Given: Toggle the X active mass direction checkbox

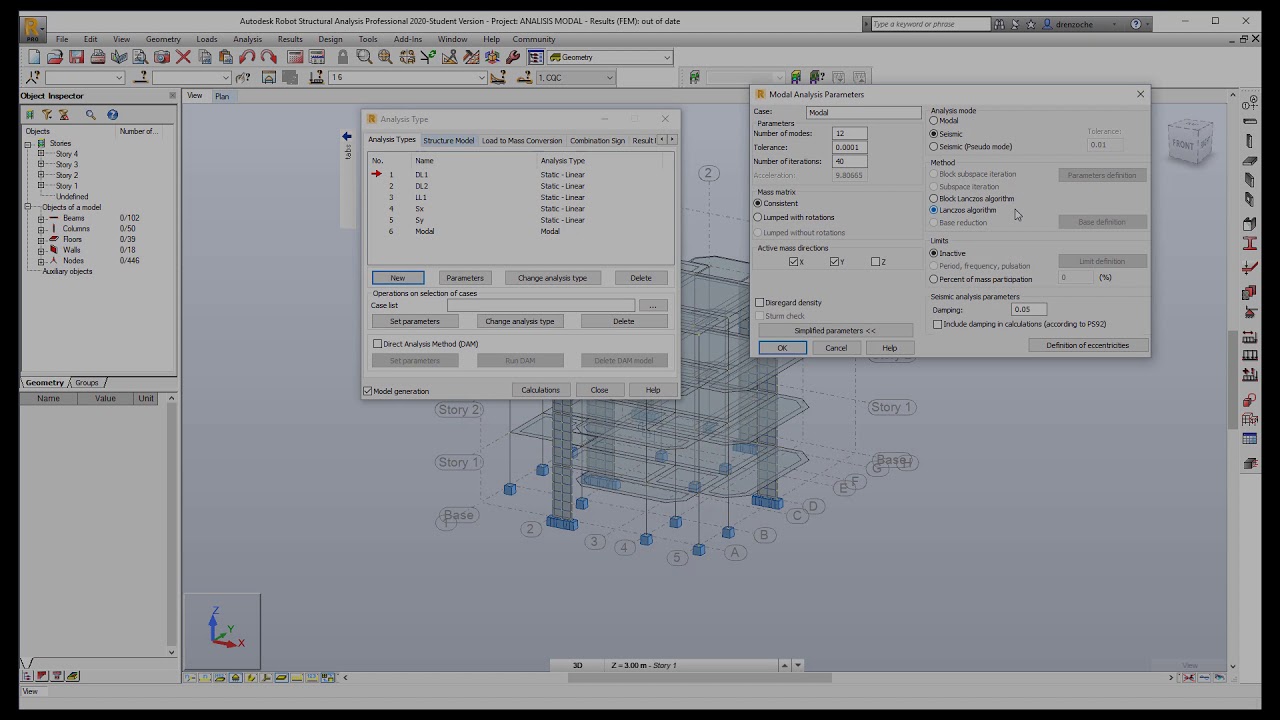Looking at the screenshot, I should pyautogui.click(x=794, y=262).
